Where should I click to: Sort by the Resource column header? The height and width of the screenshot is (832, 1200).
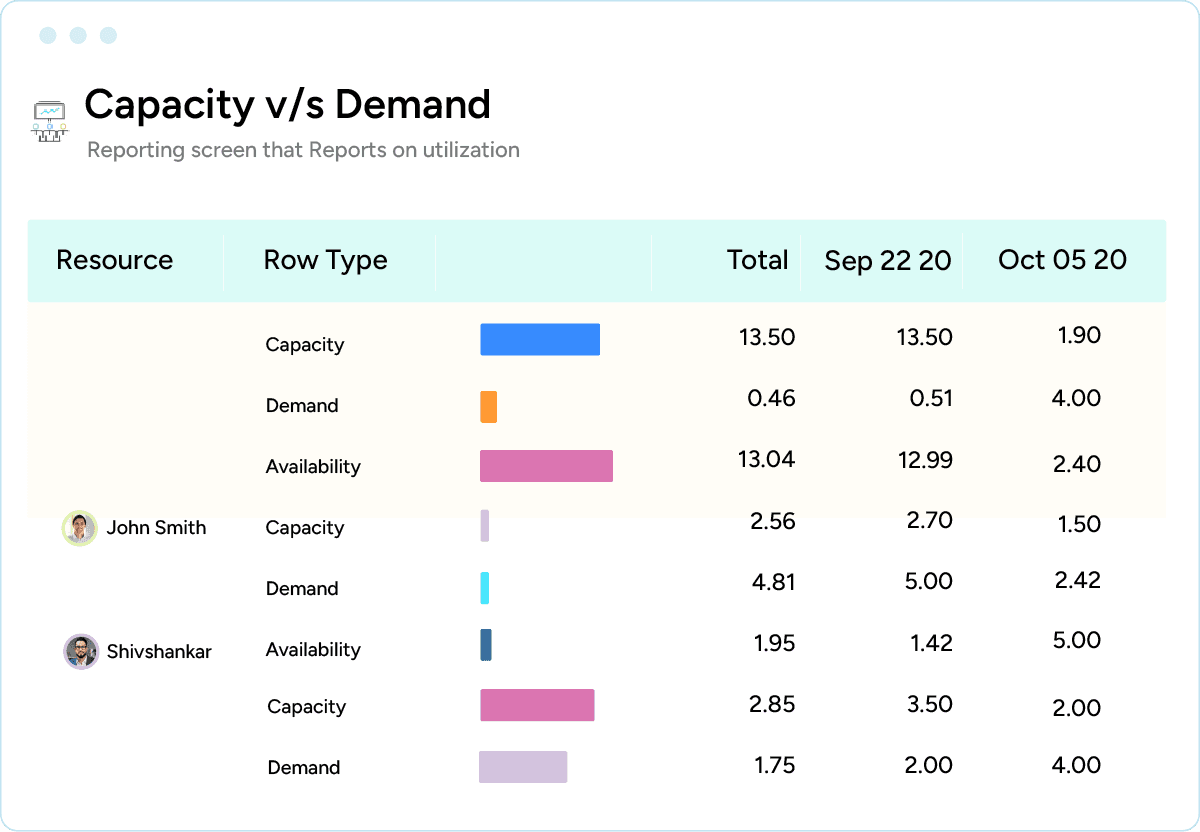coord(114,260)
